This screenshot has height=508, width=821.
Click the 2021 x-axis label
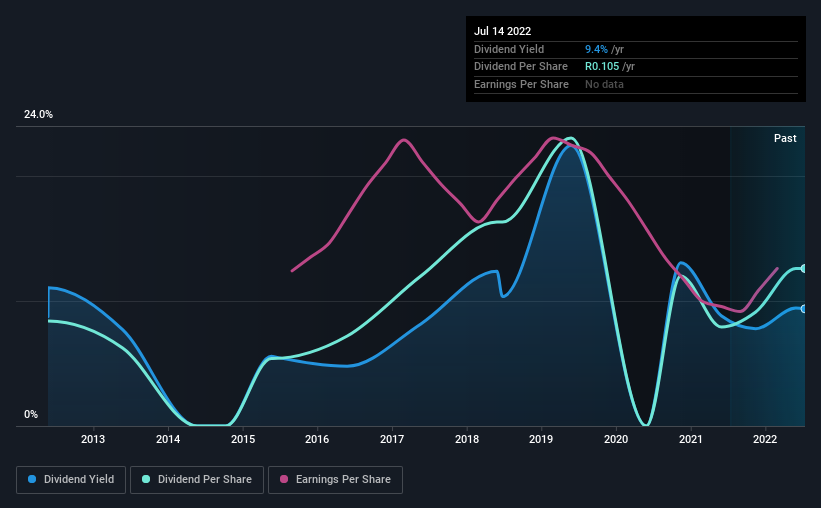click(x=691, y=439)
